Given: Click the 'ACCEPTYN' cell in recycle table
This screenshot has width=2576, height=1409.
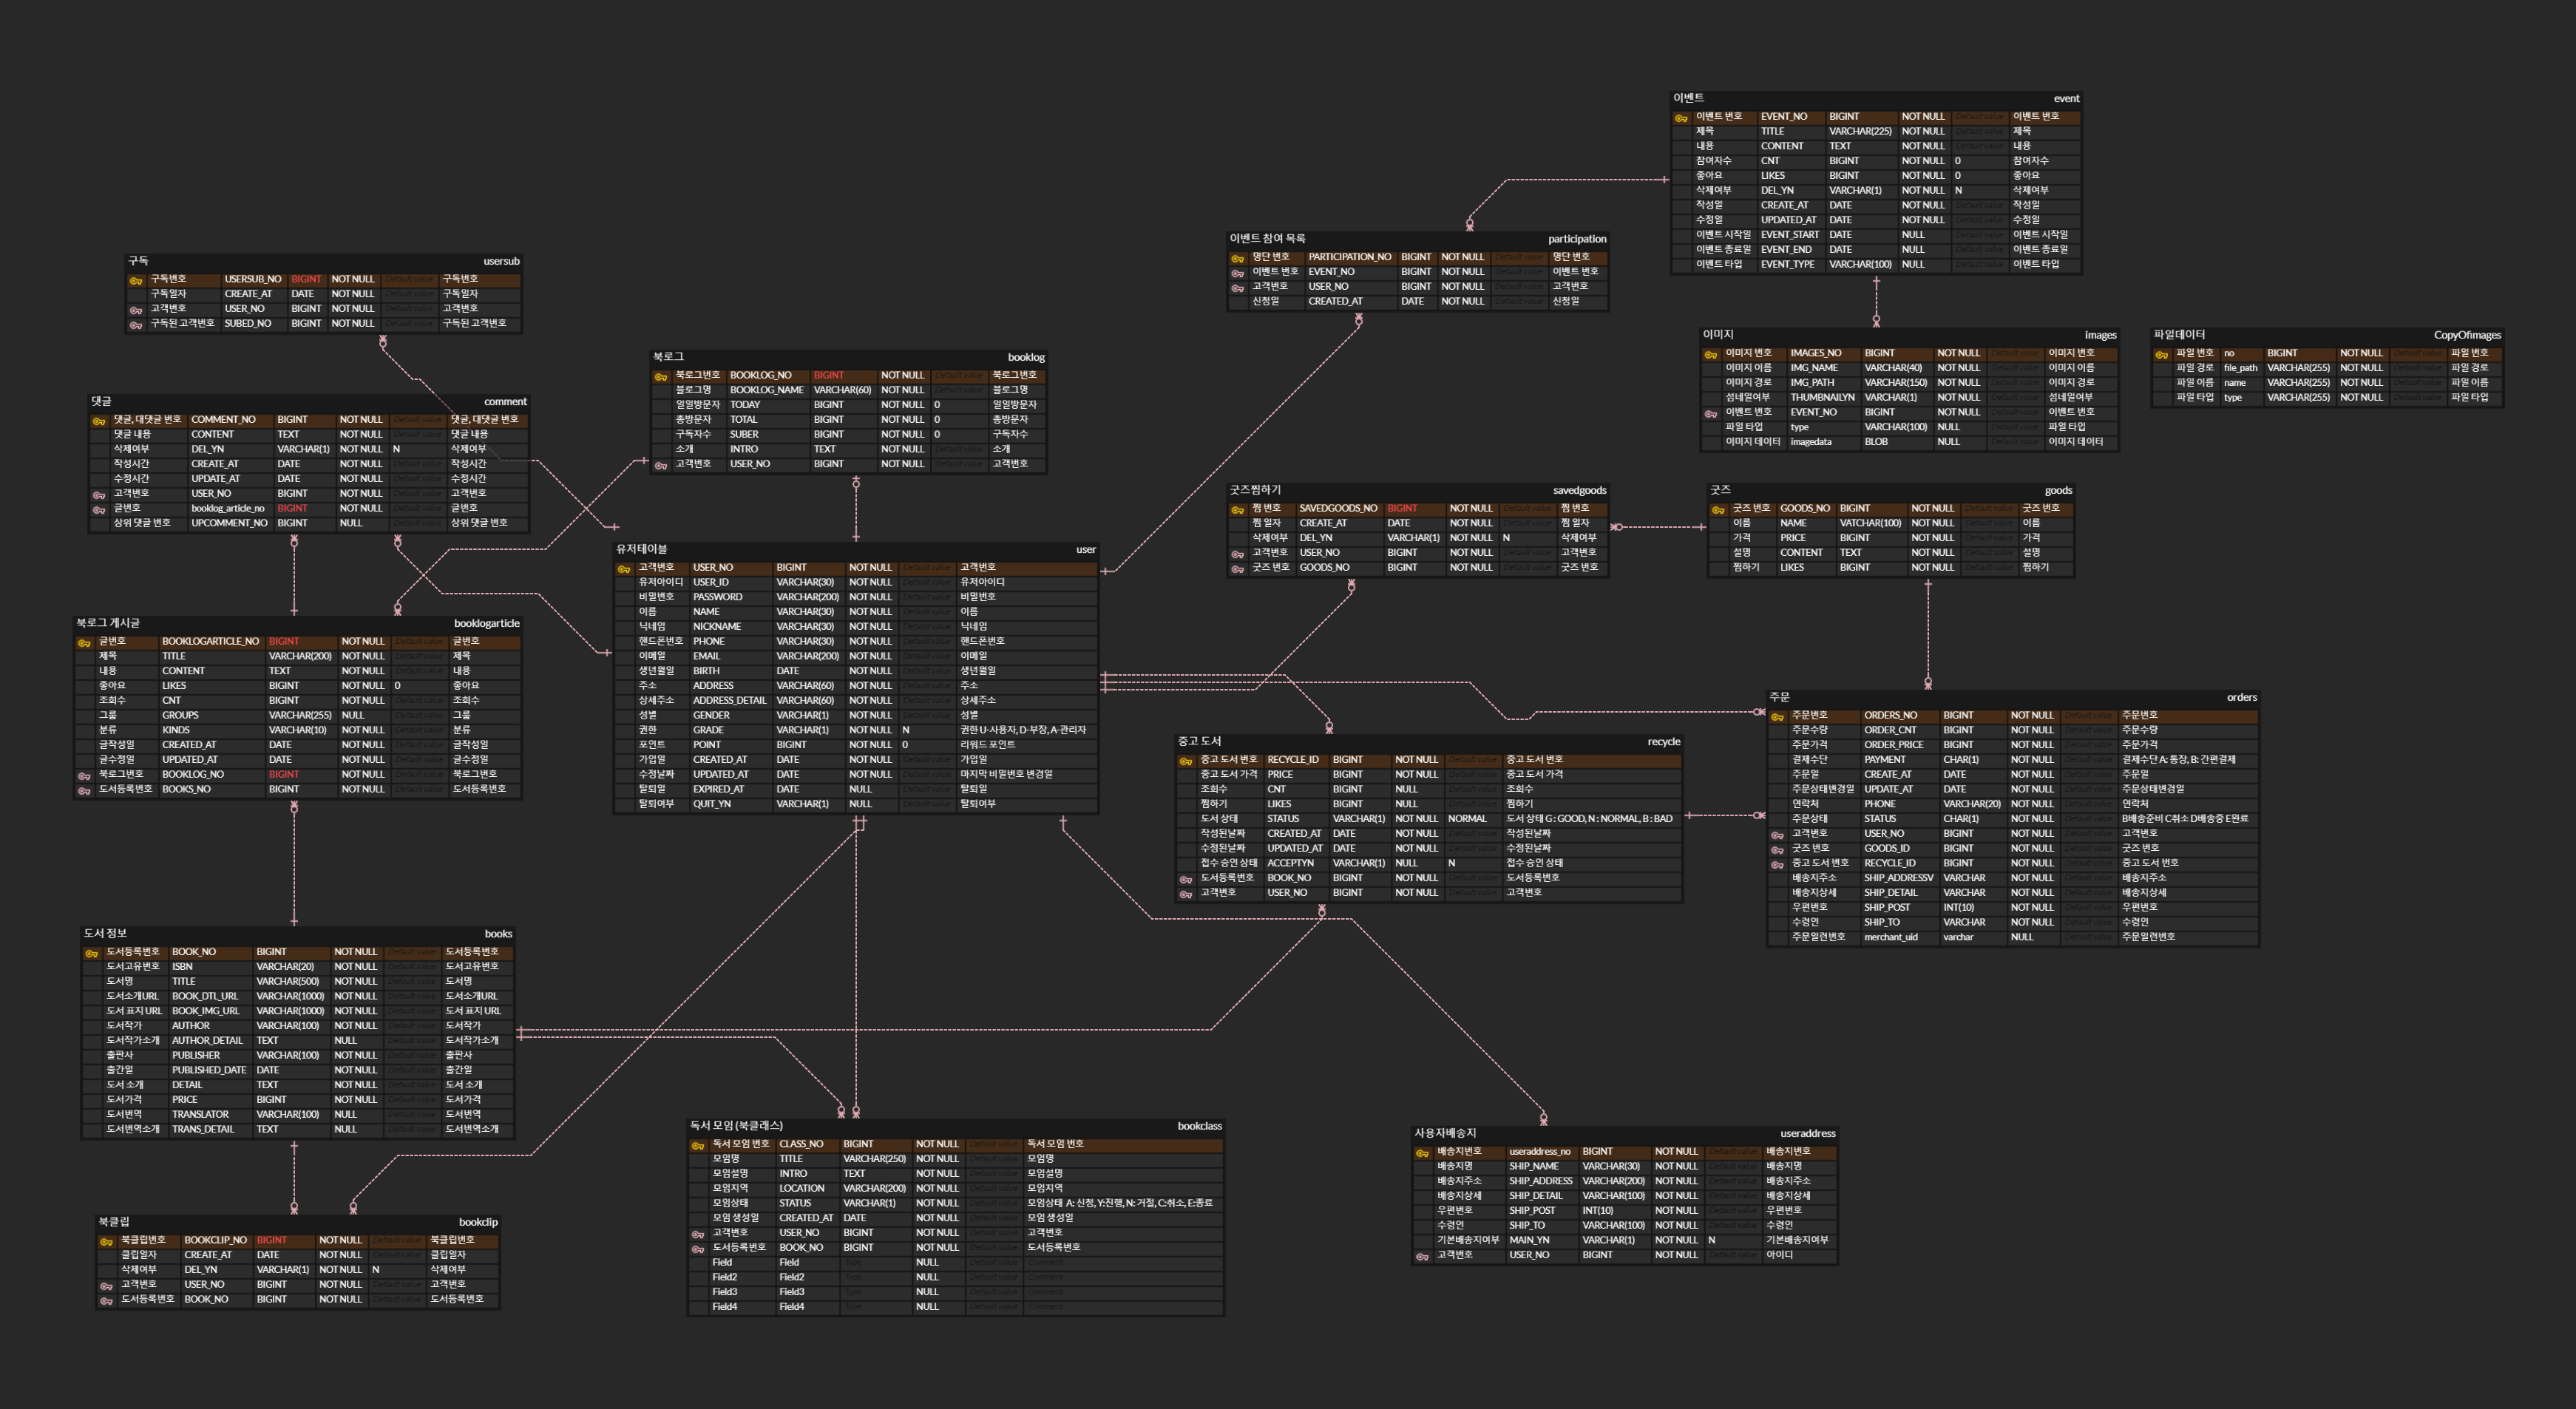Looking at the screenshot, I should coord(1295,864).
